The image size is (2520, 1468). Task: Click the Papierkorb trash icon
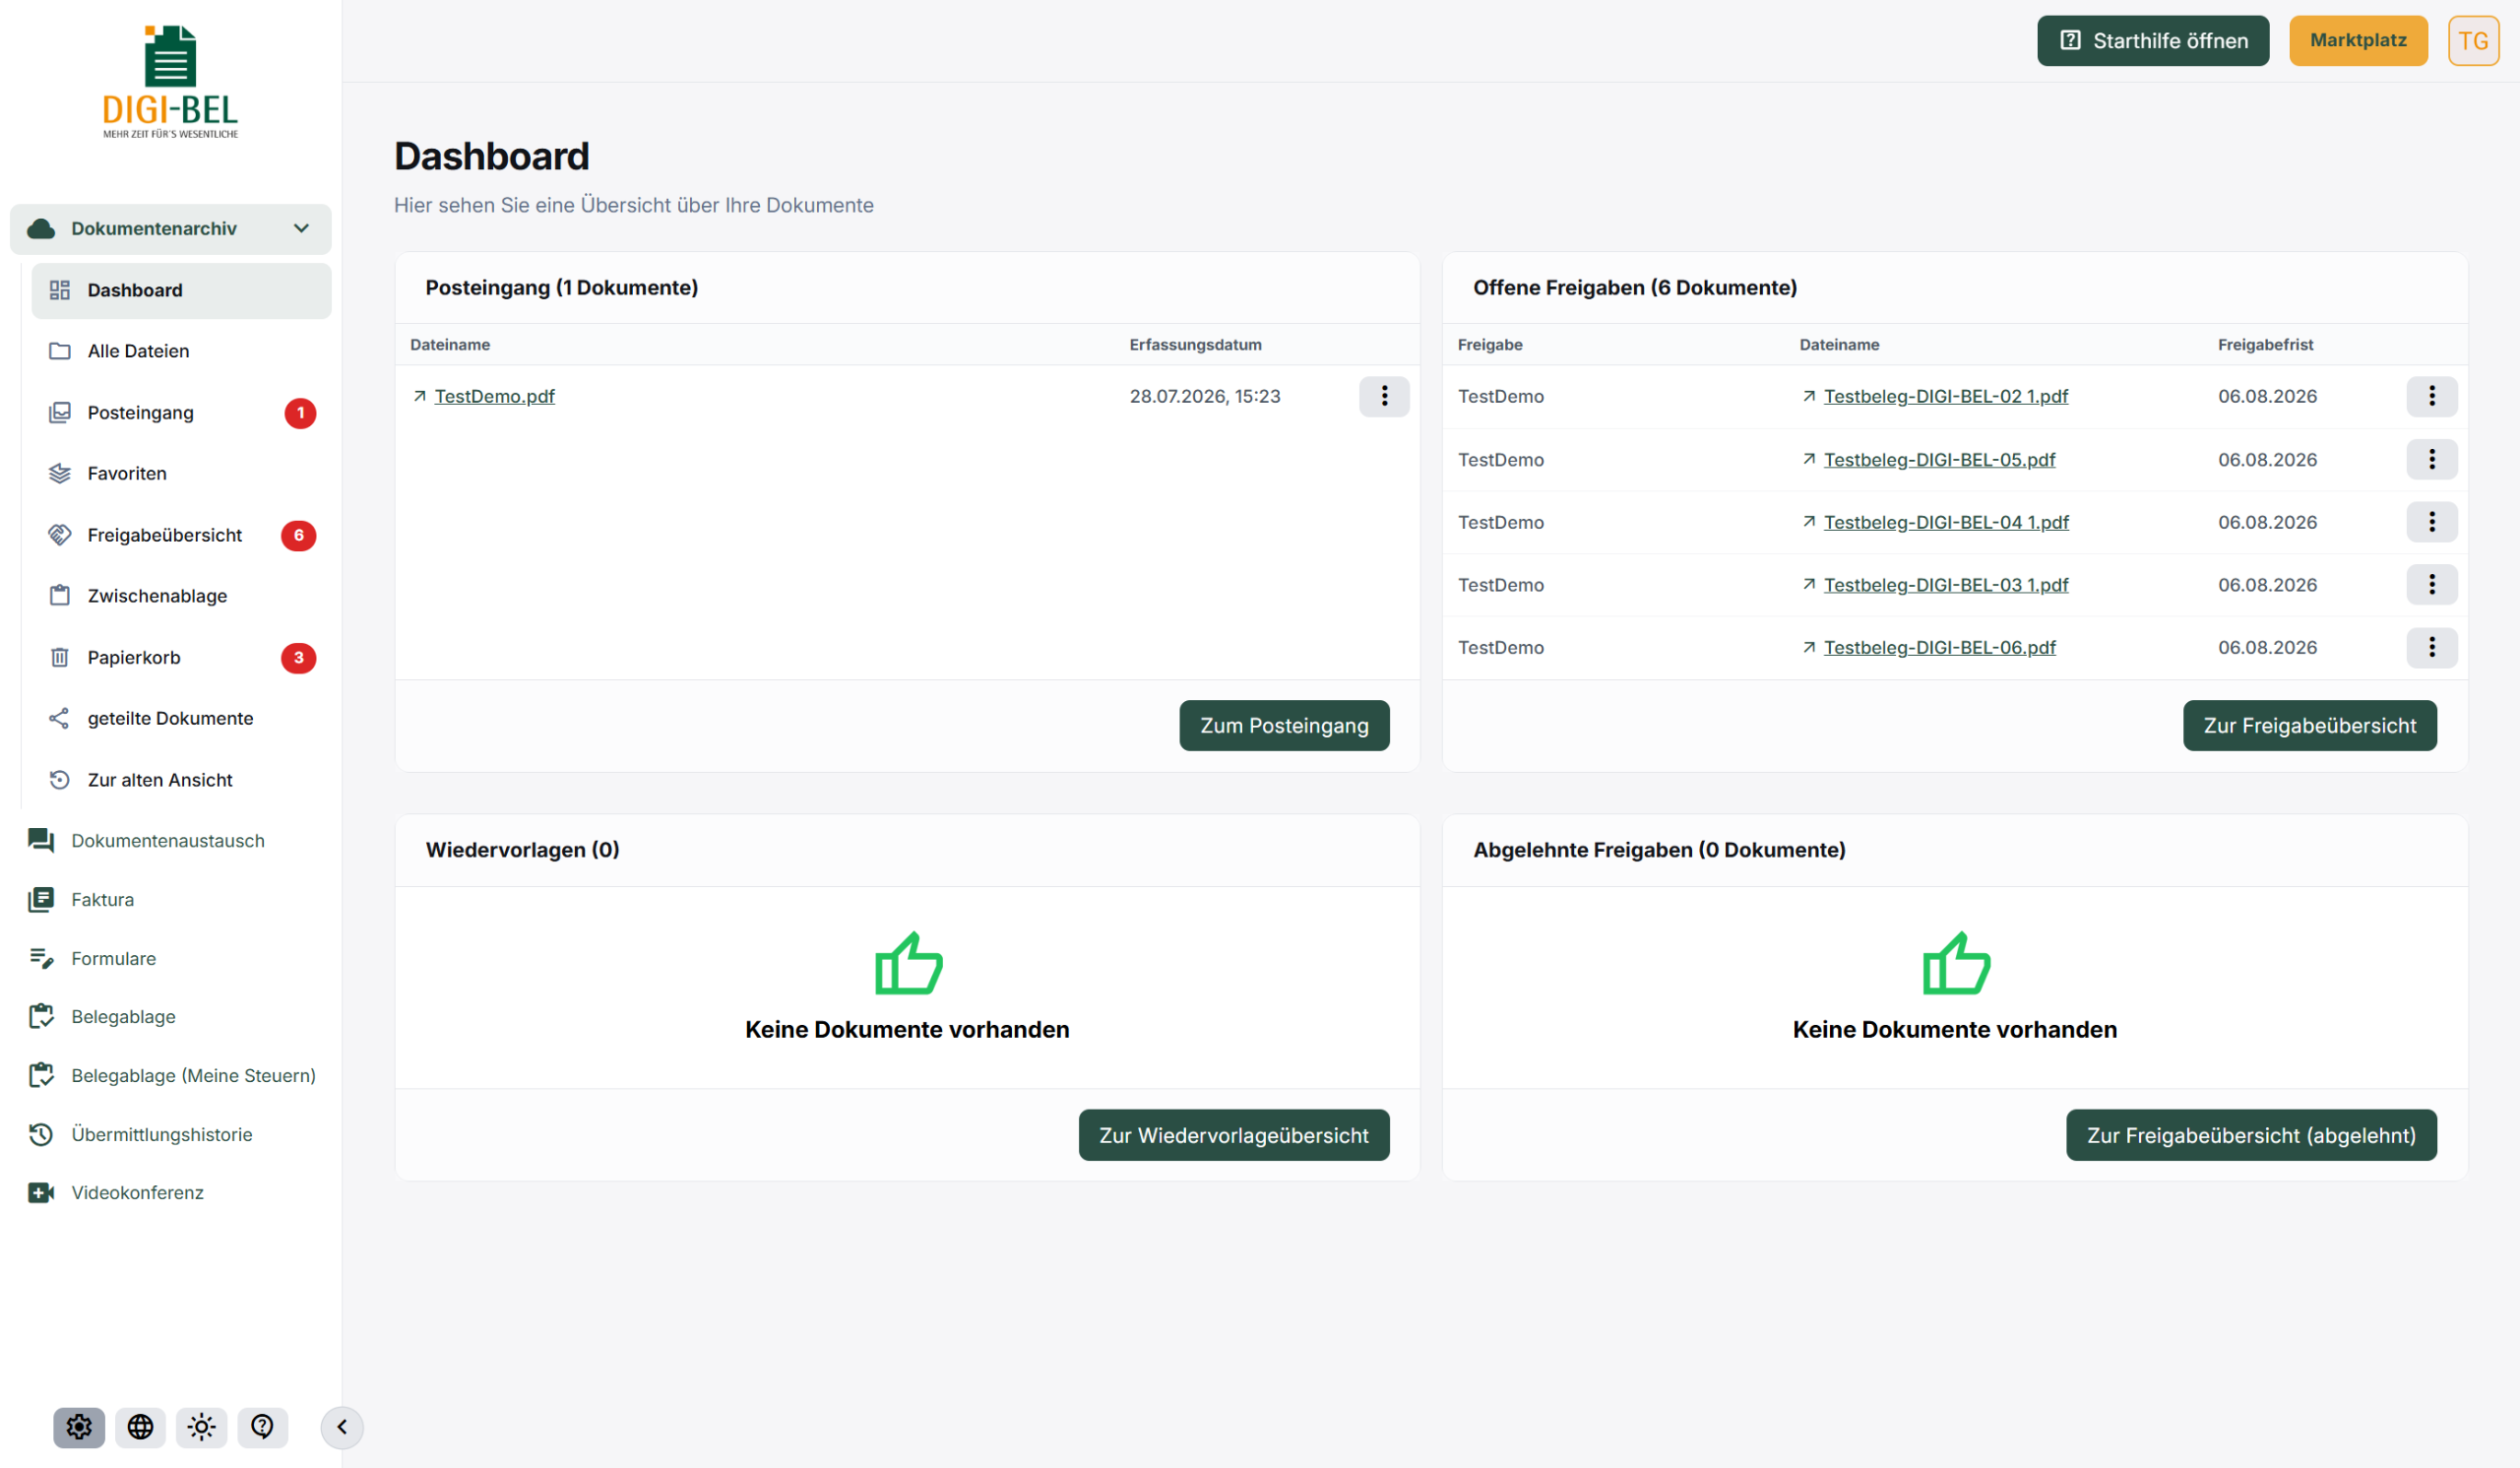[x=60, y=658]
